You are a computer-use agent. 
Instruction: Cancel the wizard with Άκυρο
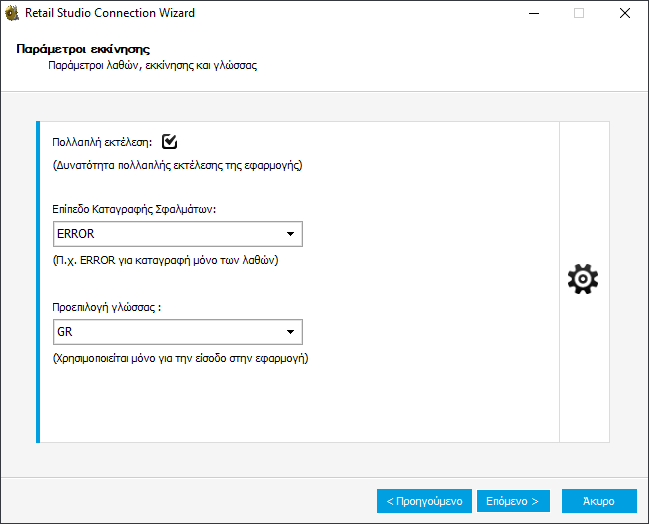[599, 500]
